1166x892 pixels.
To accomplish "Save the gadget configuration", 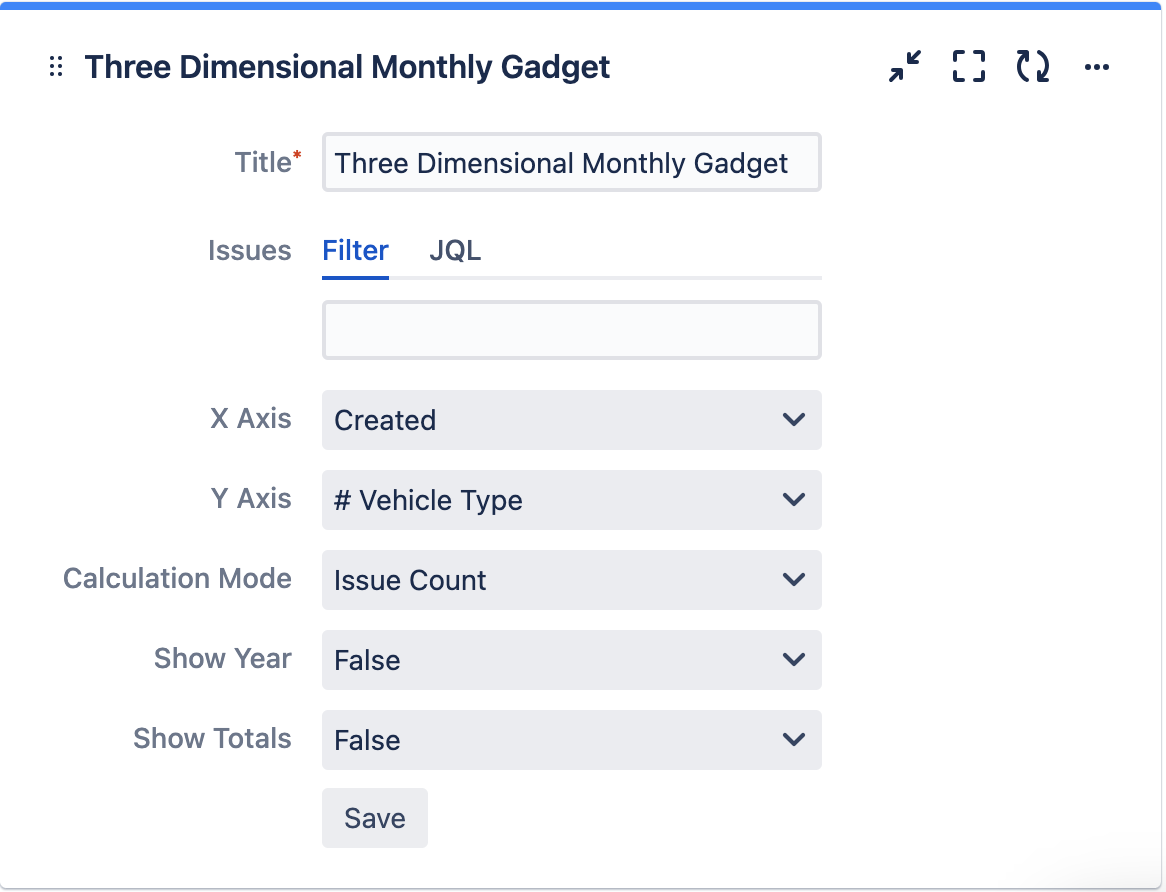I will pos(374,817).
